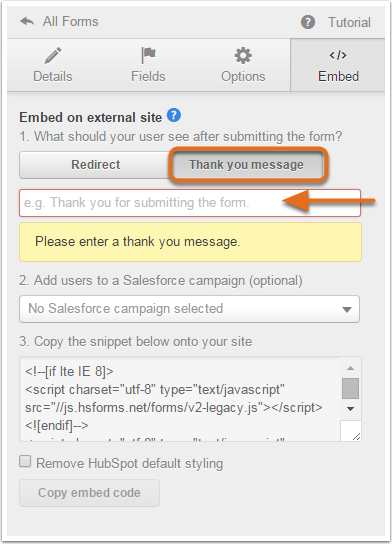Click the gear icon for Options
392x544 pixels.
[243, 56]
